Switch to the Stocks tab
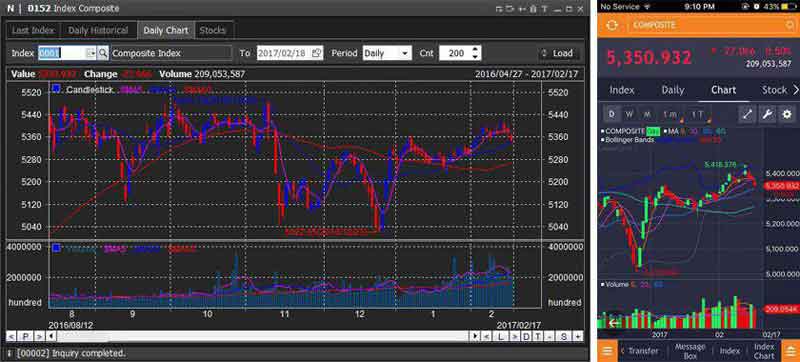Screen dimensions: 800x362 tap(213, 30)
